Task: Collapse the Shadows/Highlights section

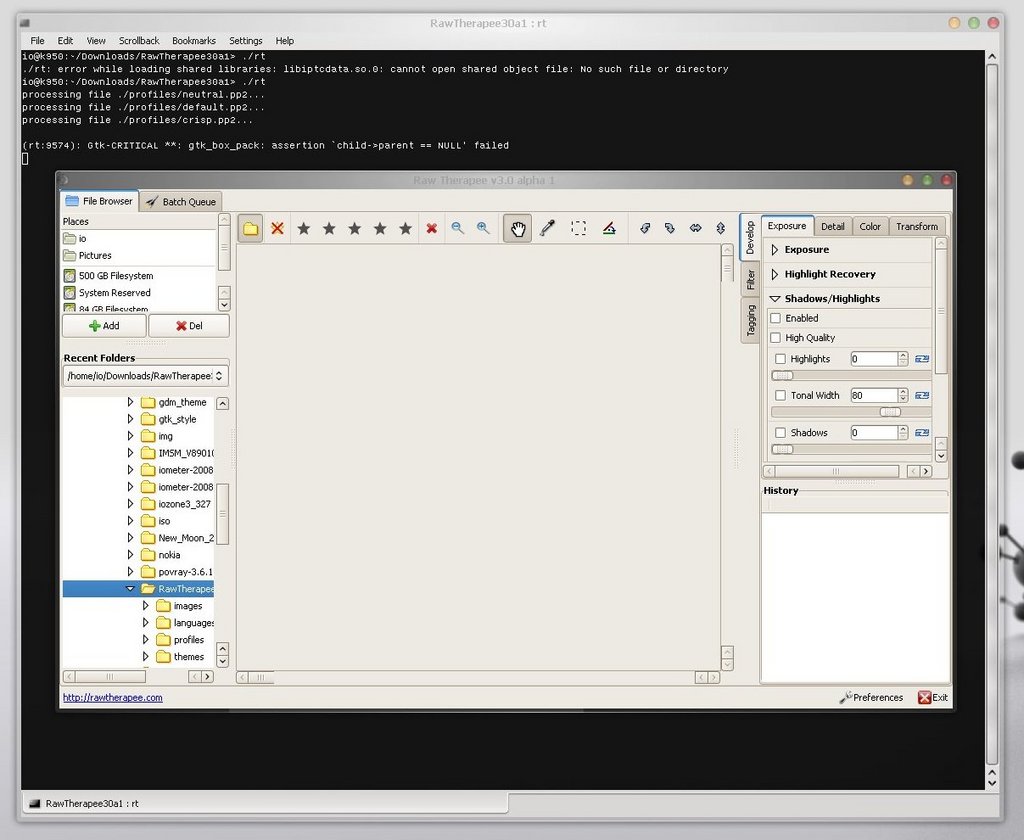Action: coord(775,299)
